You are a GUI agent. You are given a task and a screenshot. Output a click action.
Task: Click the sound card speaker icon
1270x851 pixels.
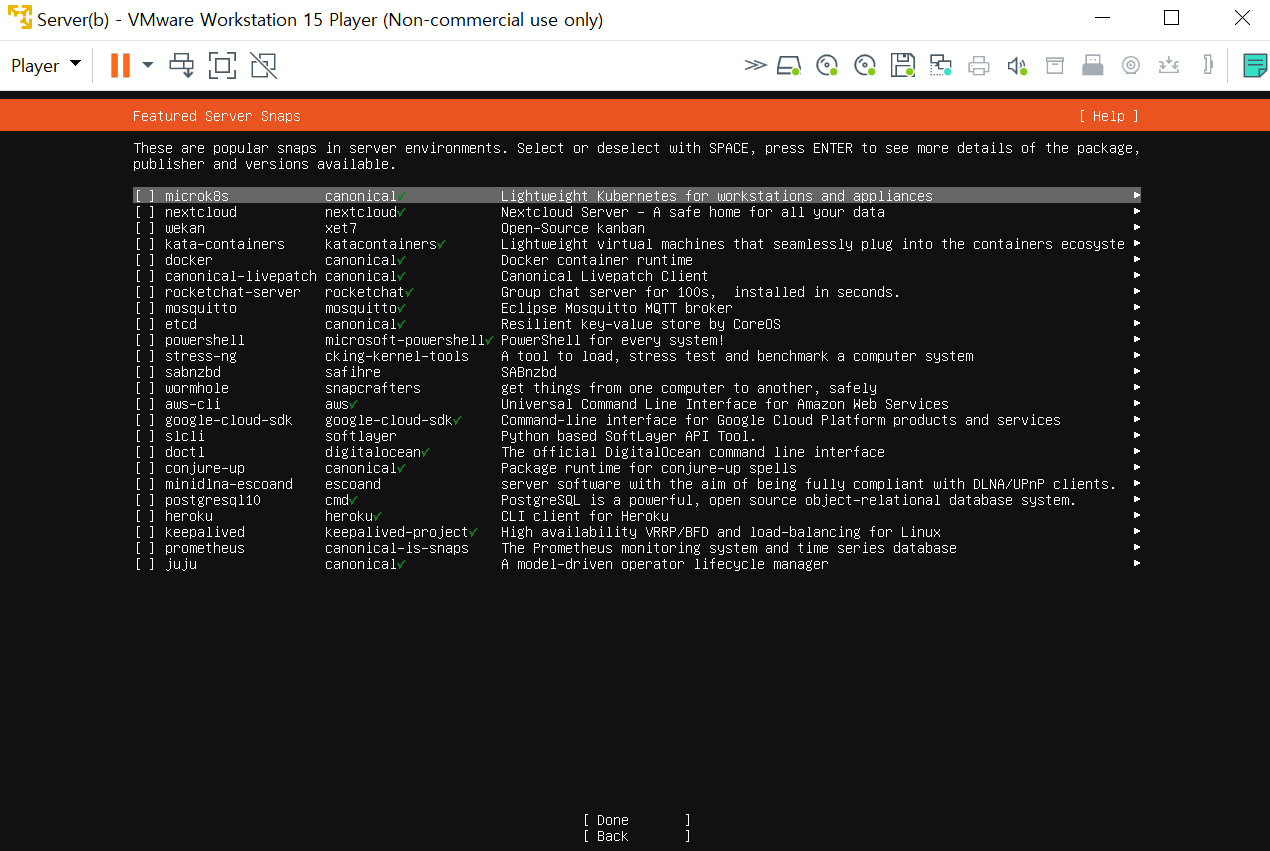(1017, 66)
